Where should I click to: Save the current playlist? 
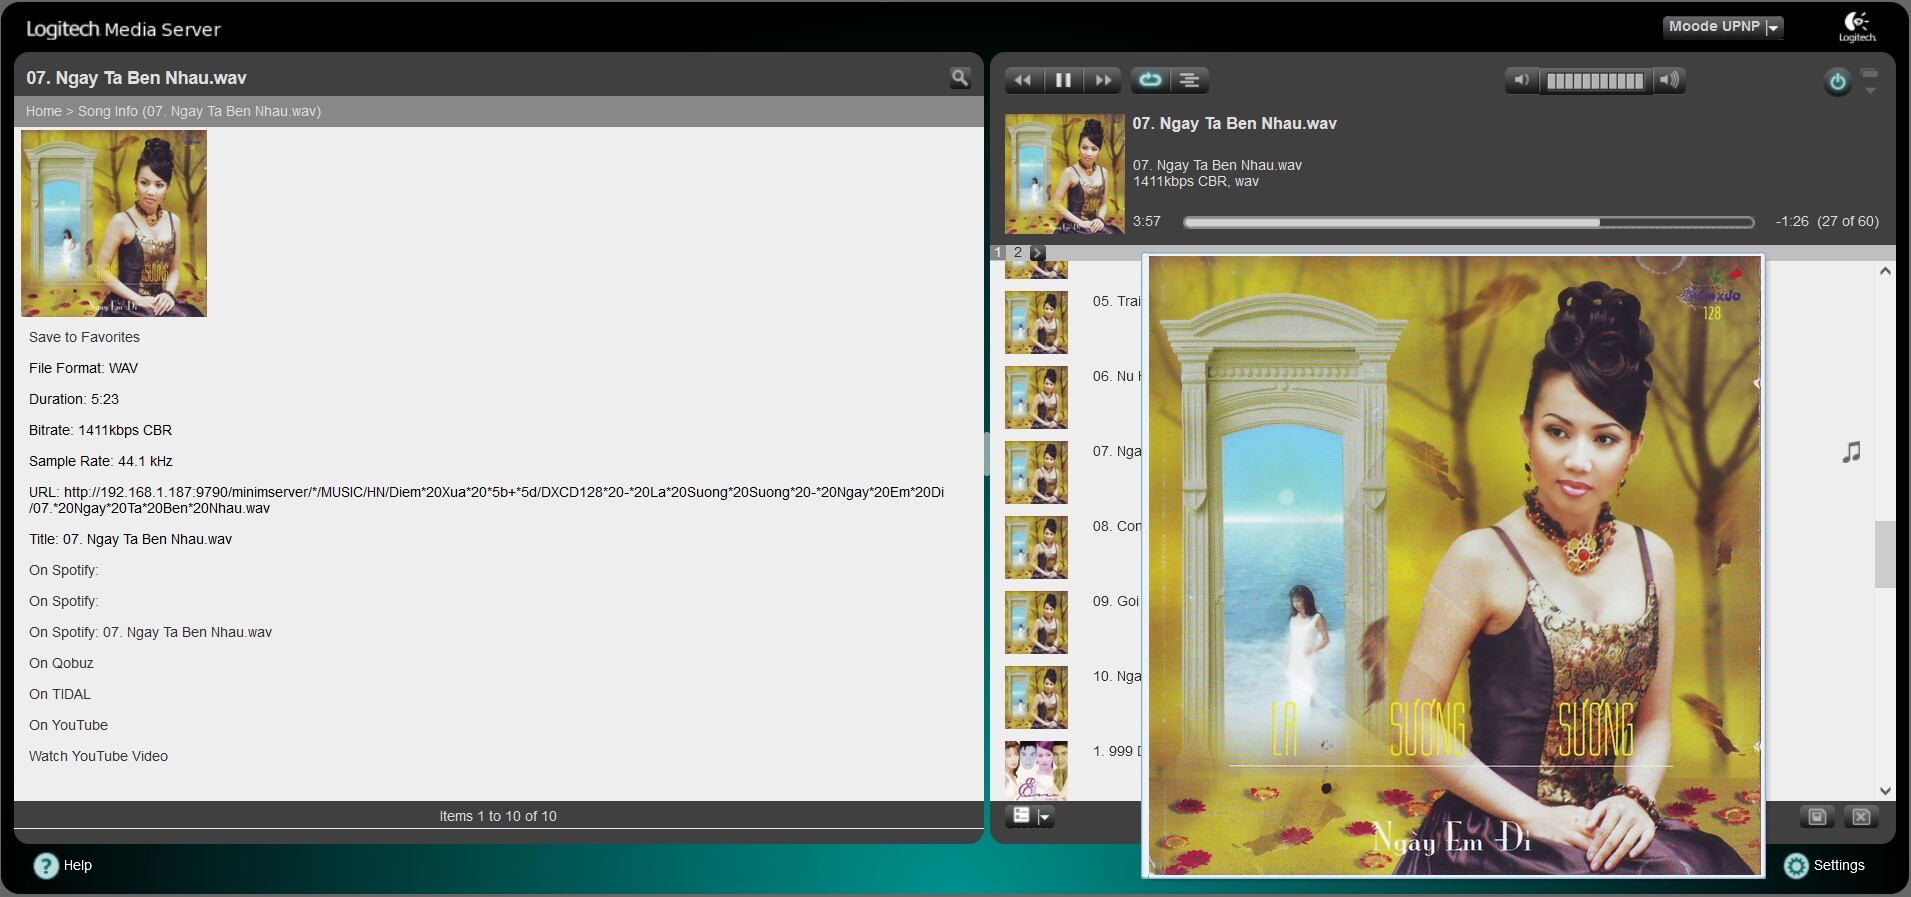click(x=1817, y=817)
